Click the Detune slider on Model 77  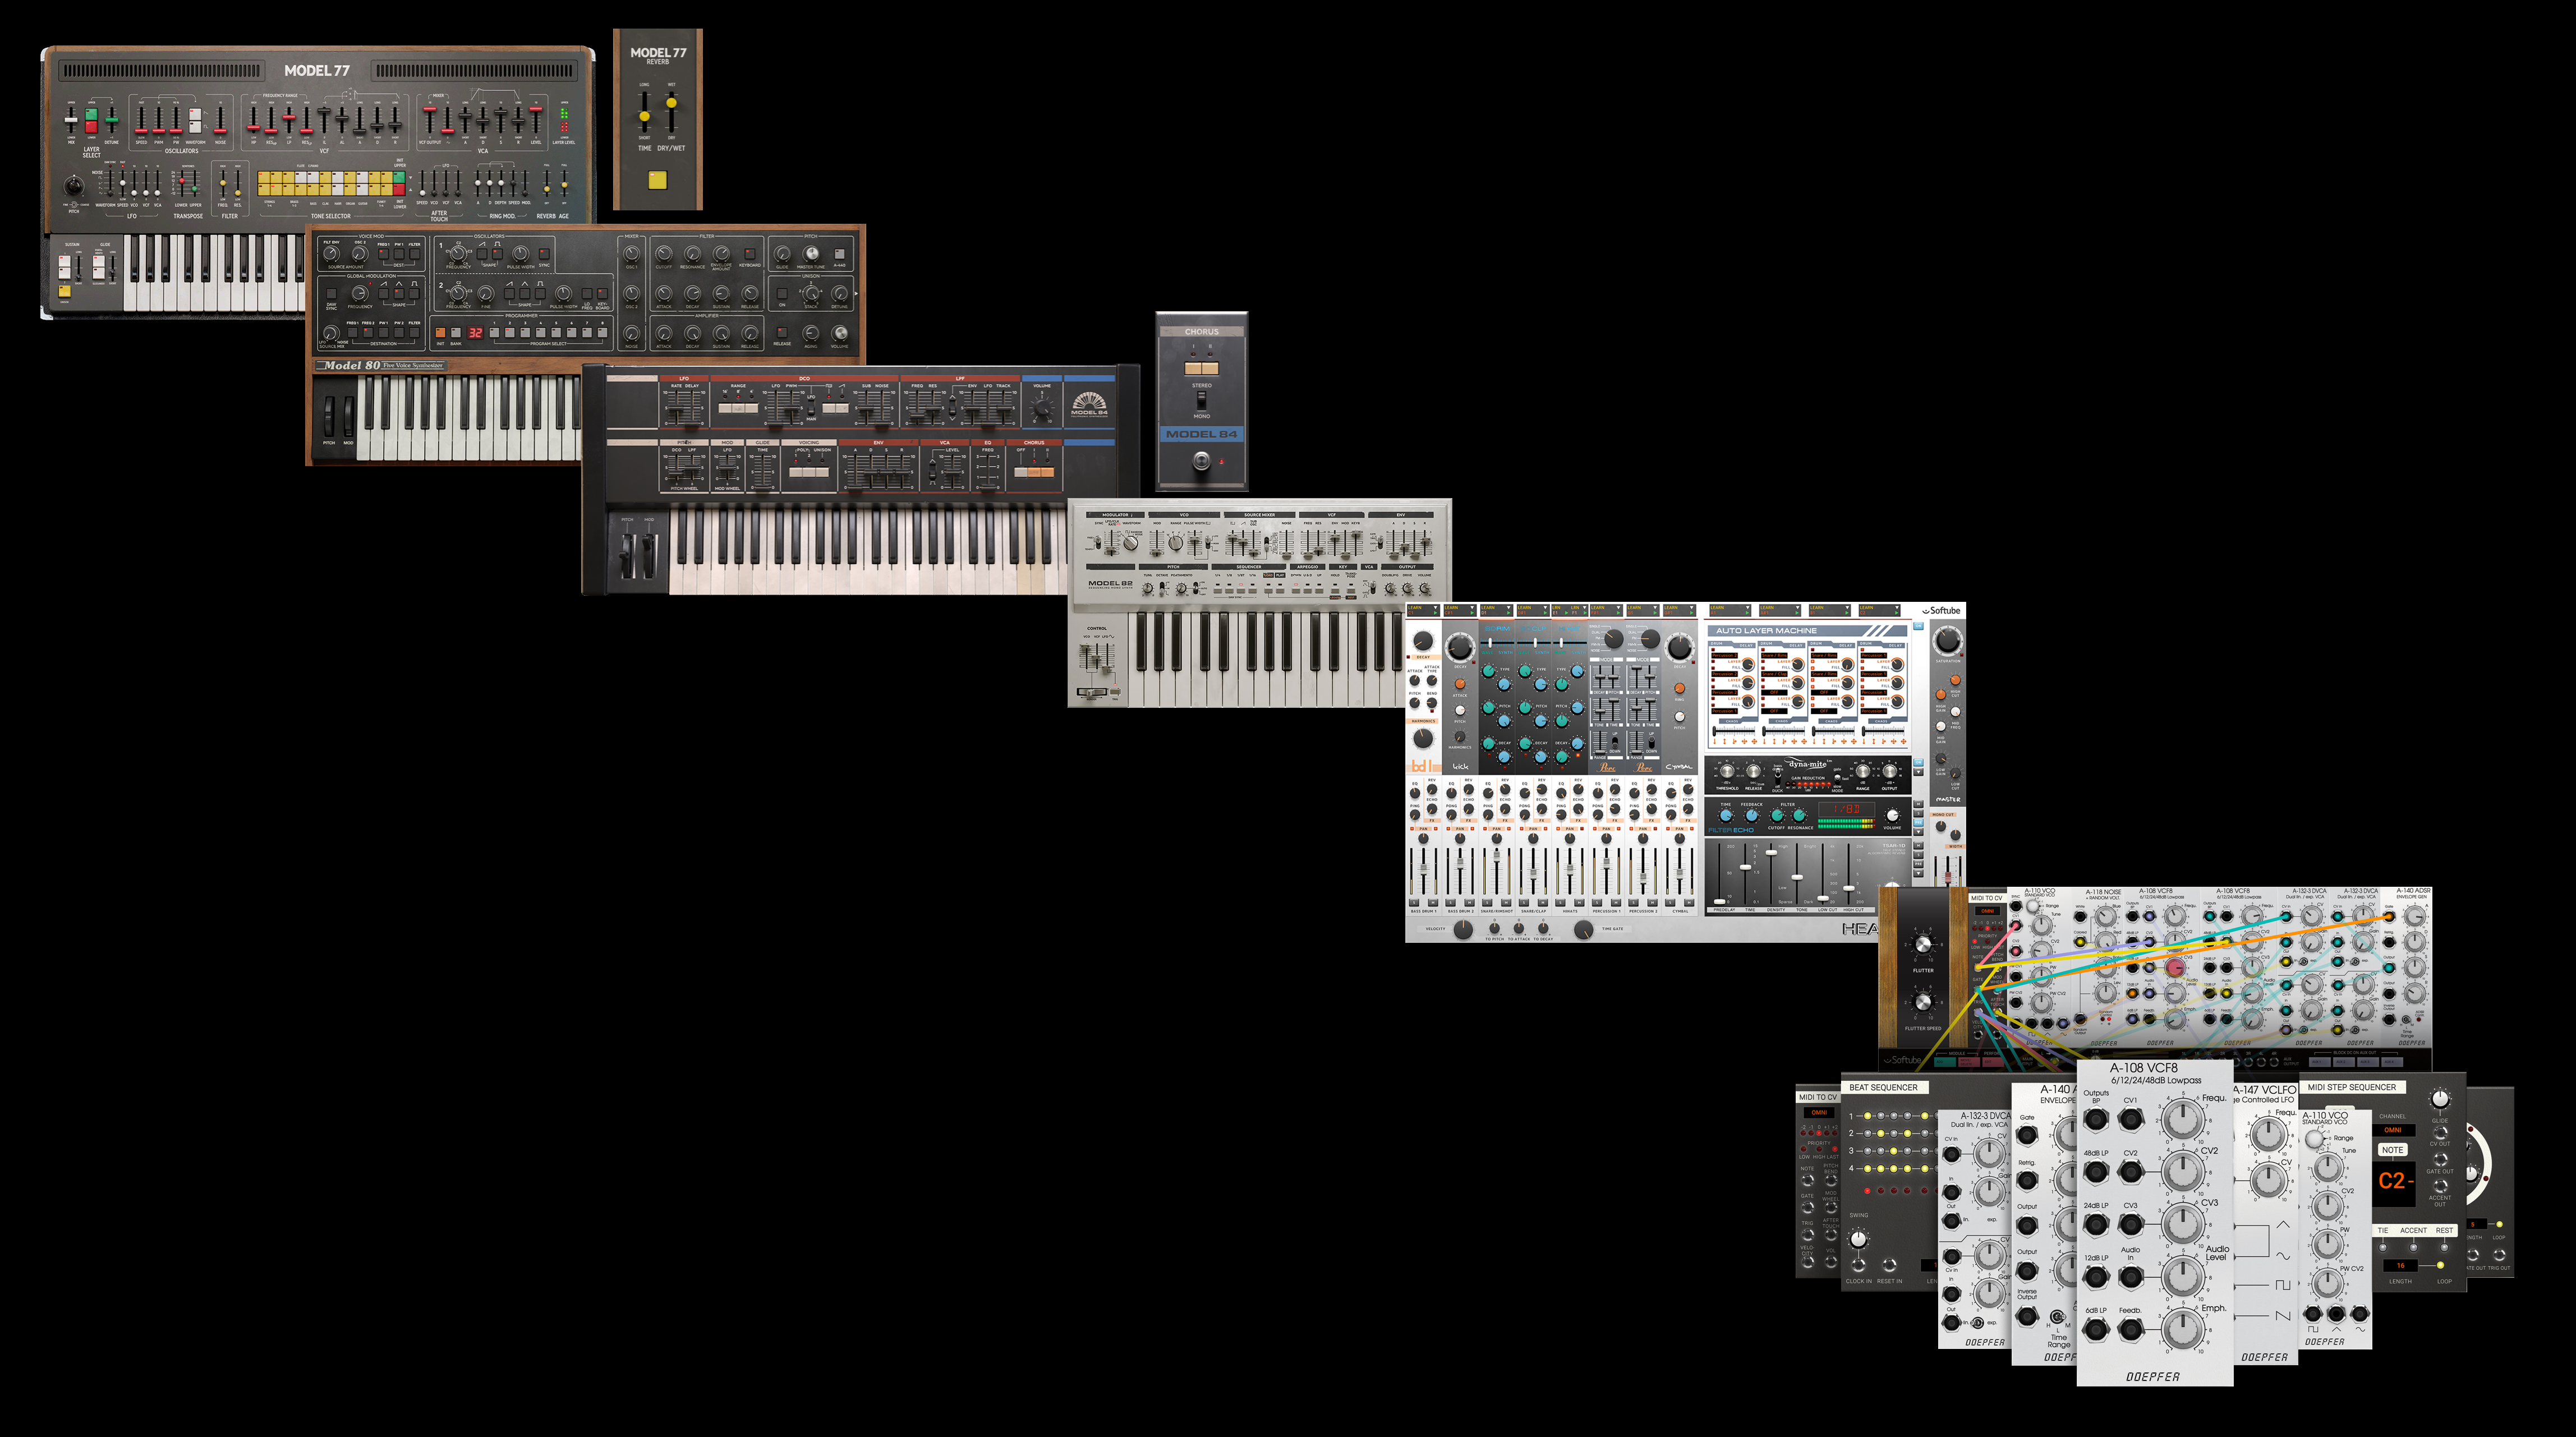coord(111,121)
